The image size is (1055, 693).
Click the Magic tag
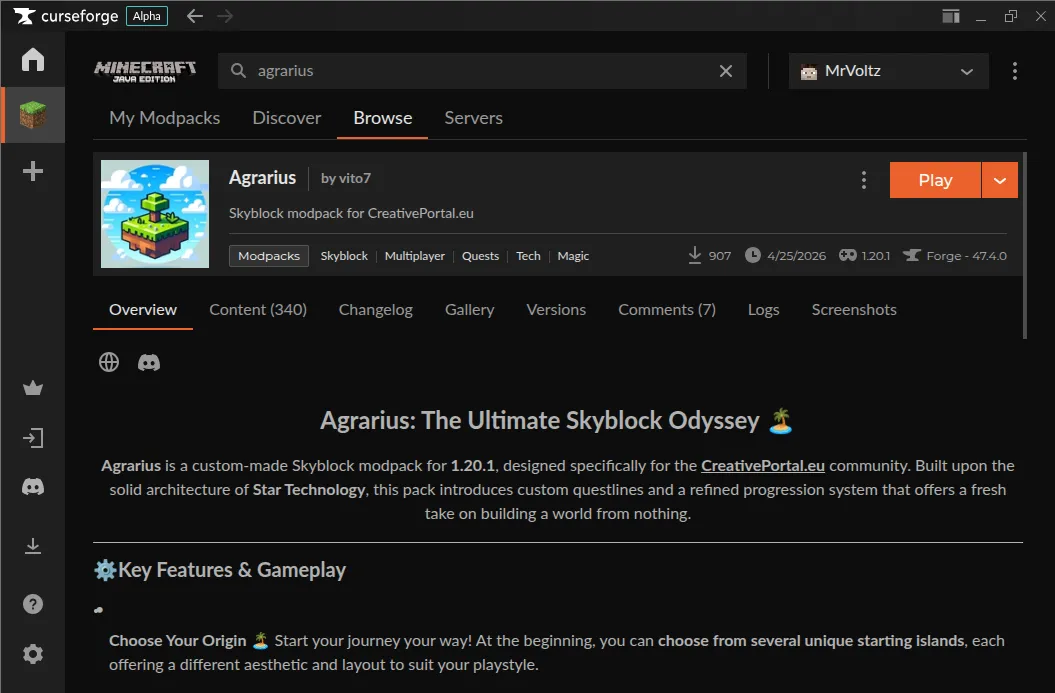coord(573,256)
